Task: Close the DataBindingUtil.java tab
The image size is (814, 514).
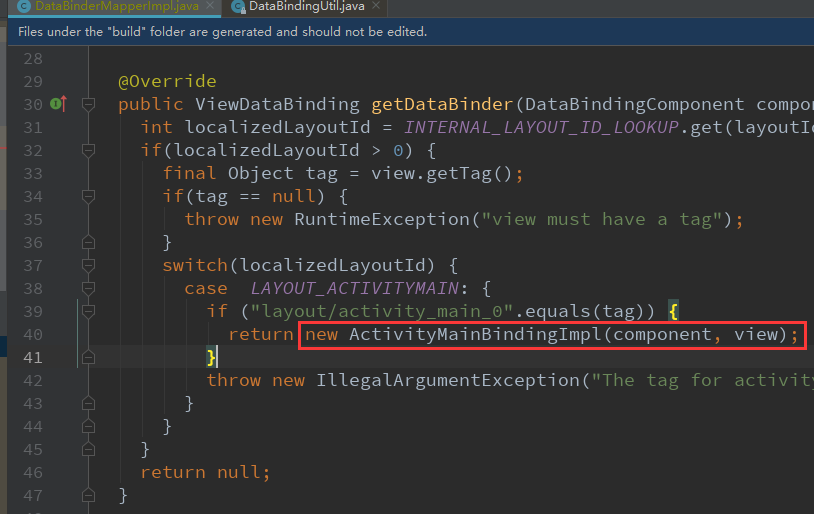Action: tap(376, 6)
